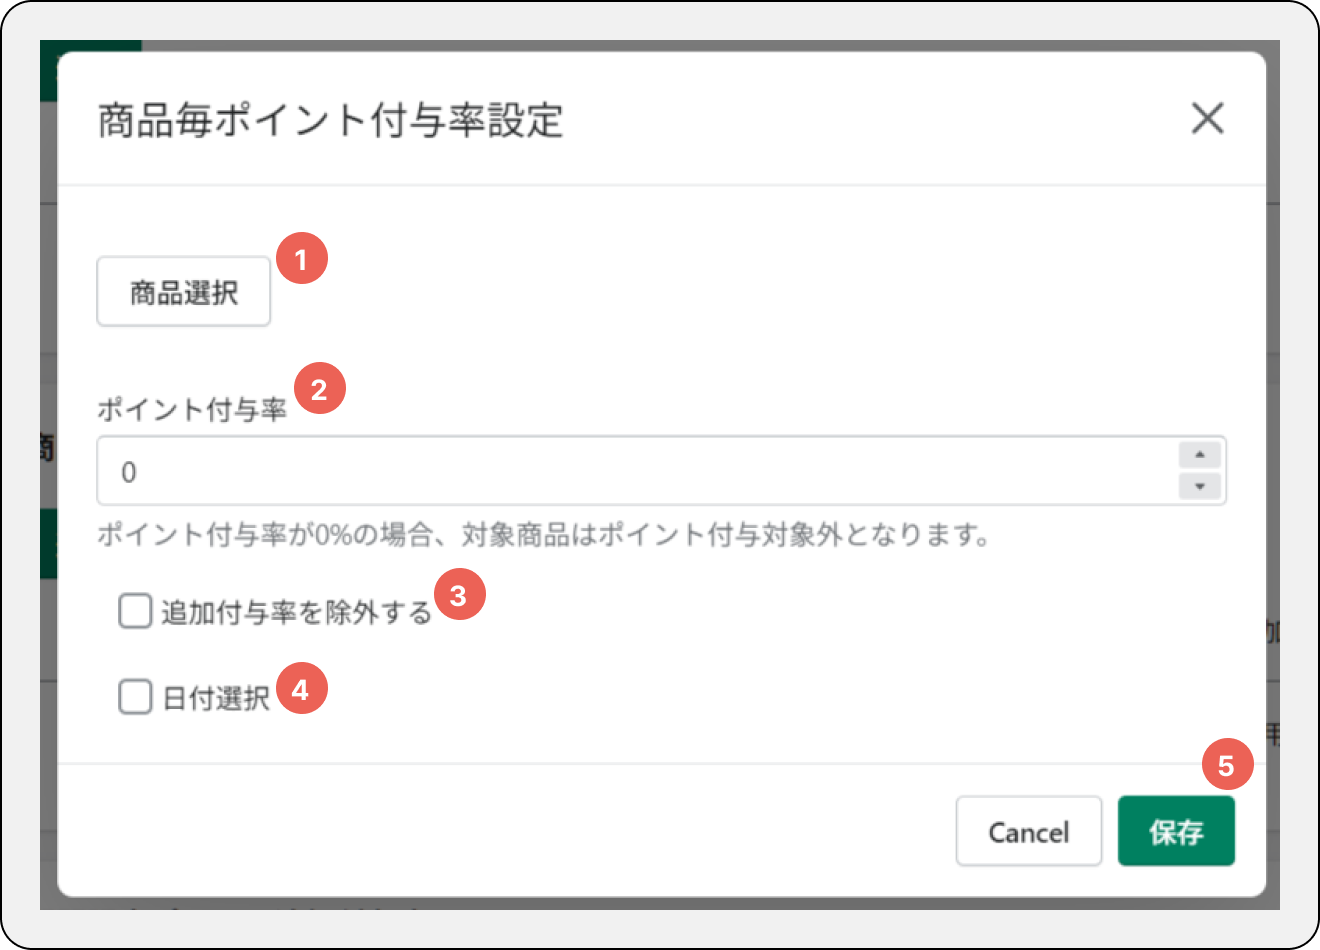
Task: Click the 追加付与率を除外する label text
Action: coord(296,612)
